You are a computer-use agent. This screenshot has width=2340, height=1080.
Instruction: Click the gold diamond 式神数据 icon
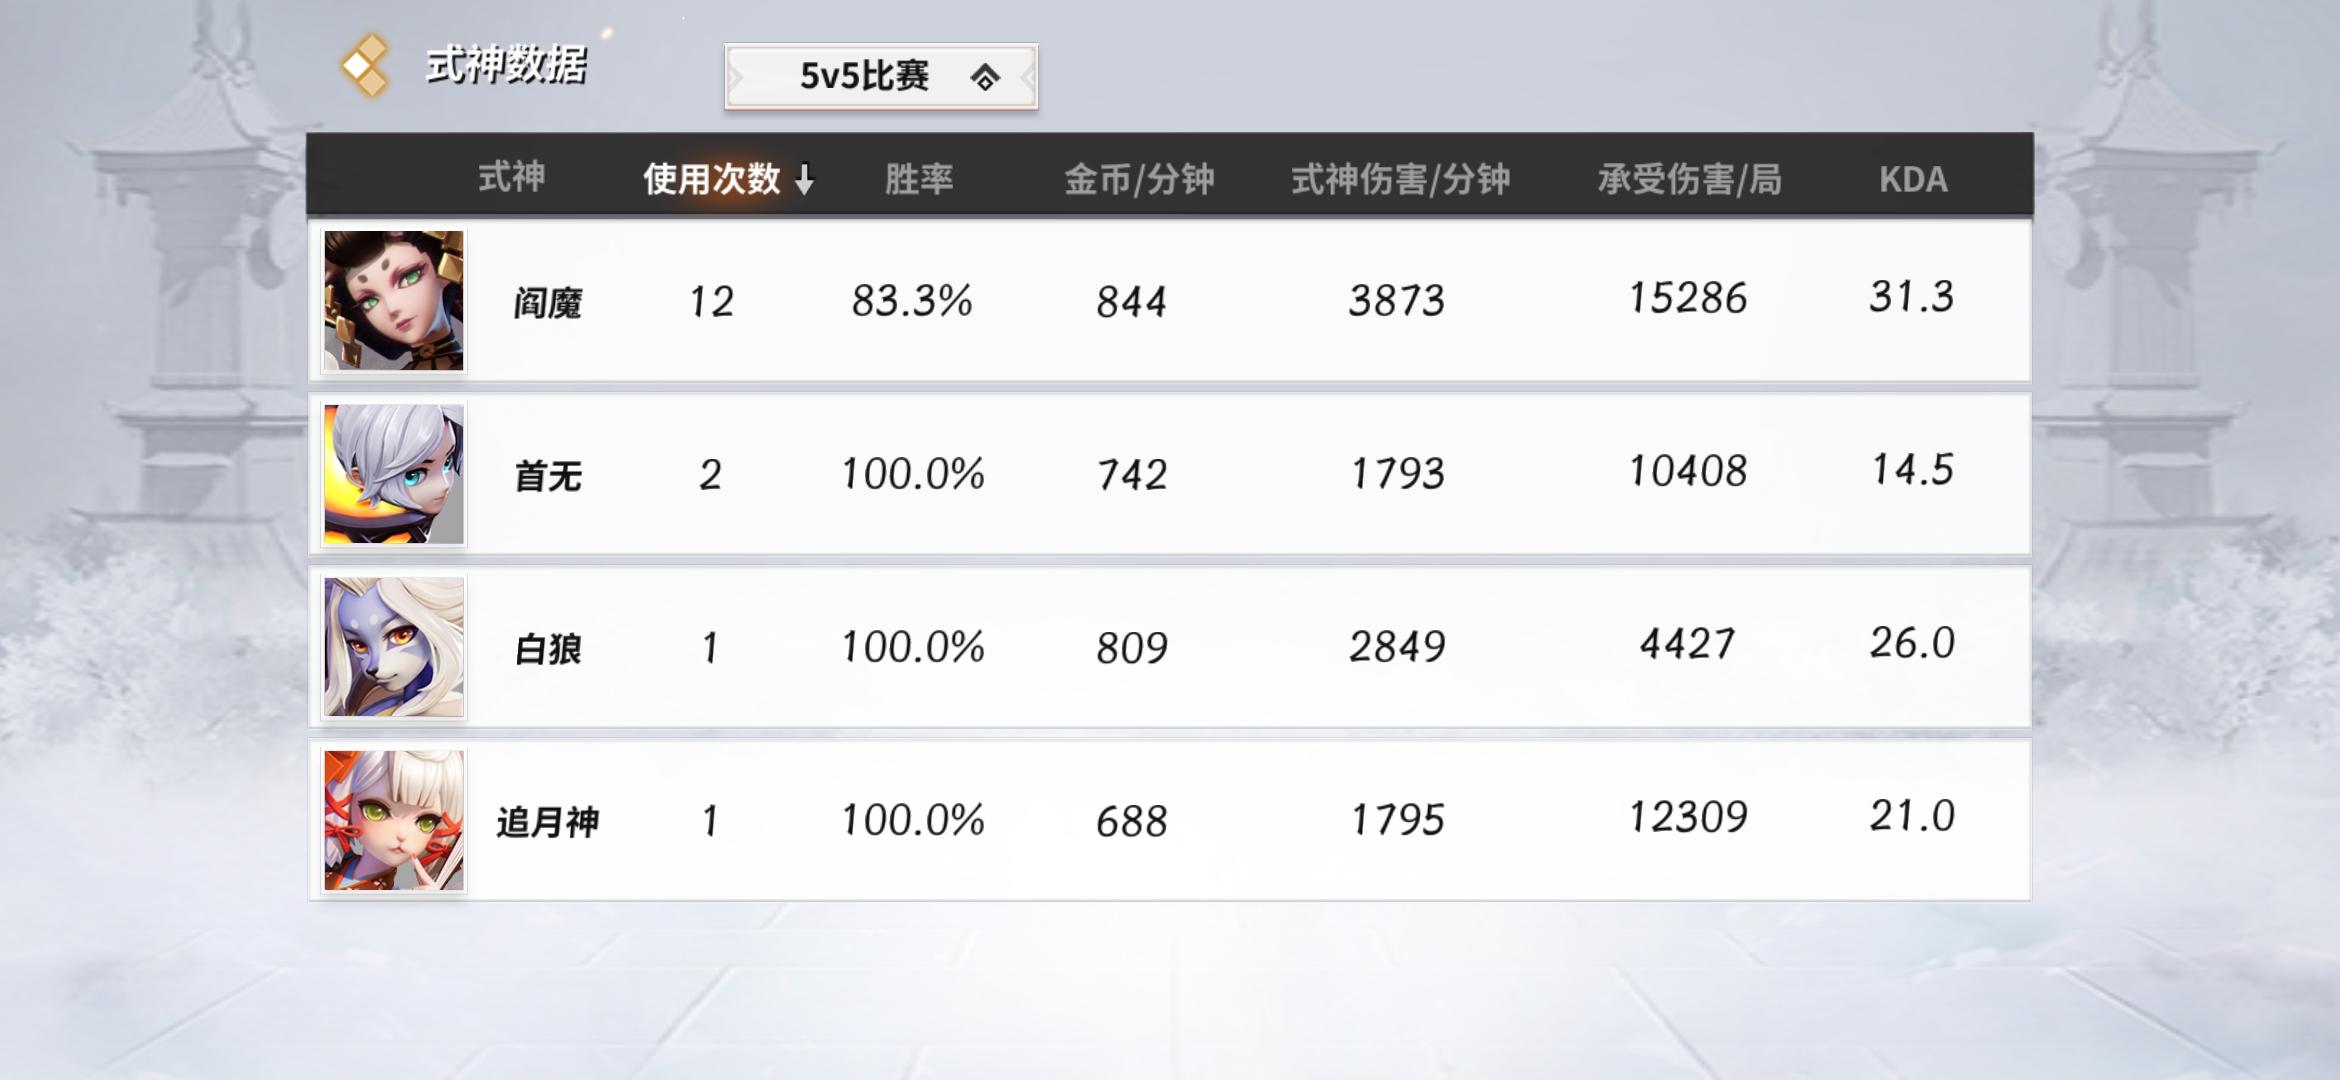(365, 66)
